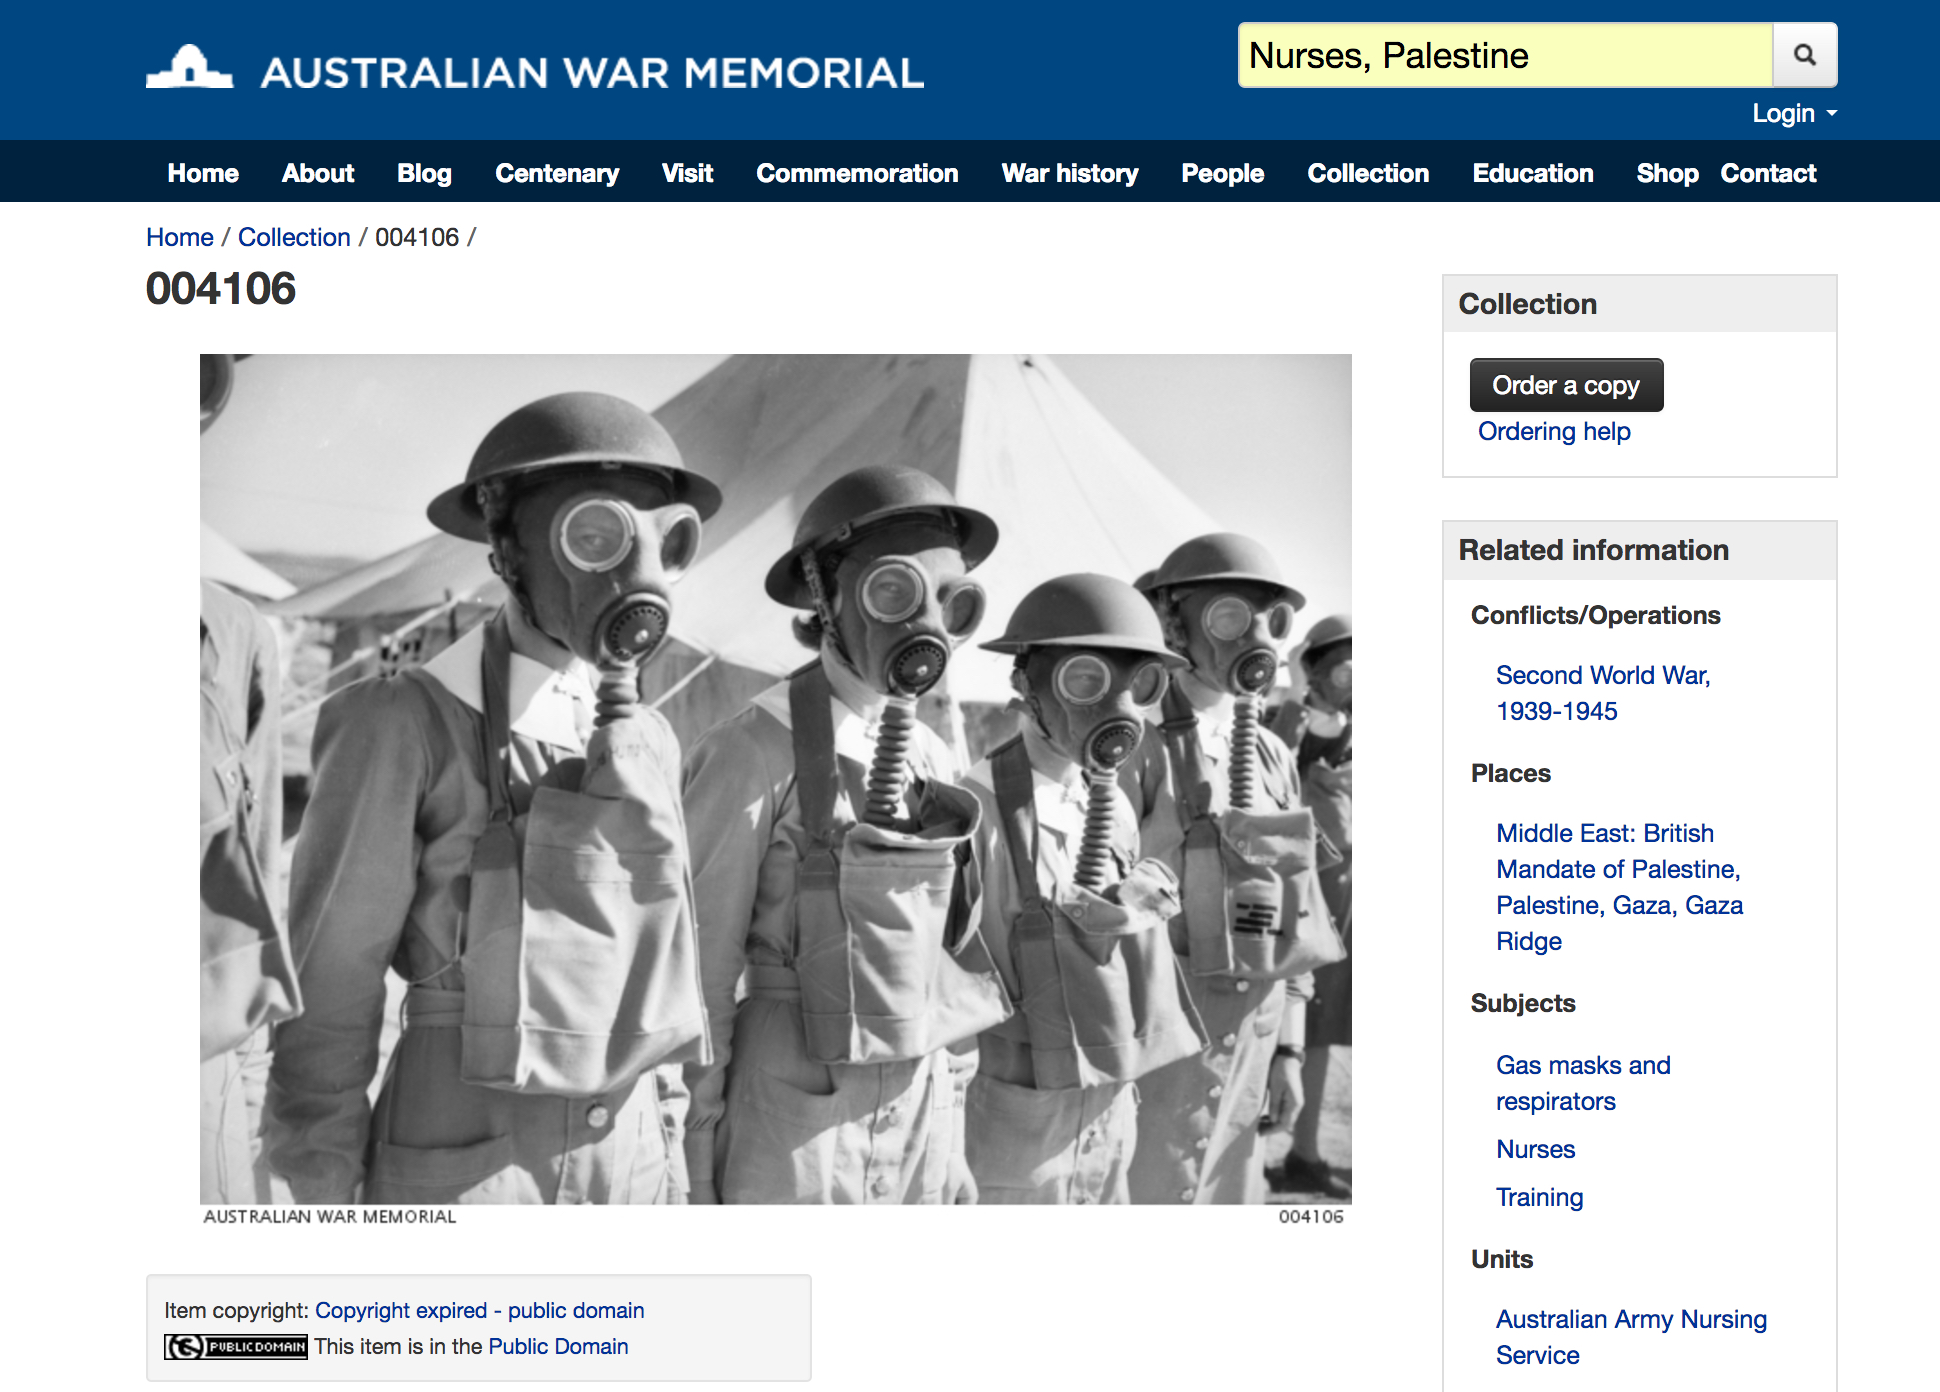
Task: Open the Nurses subject link
Action: point(1535,1149)
